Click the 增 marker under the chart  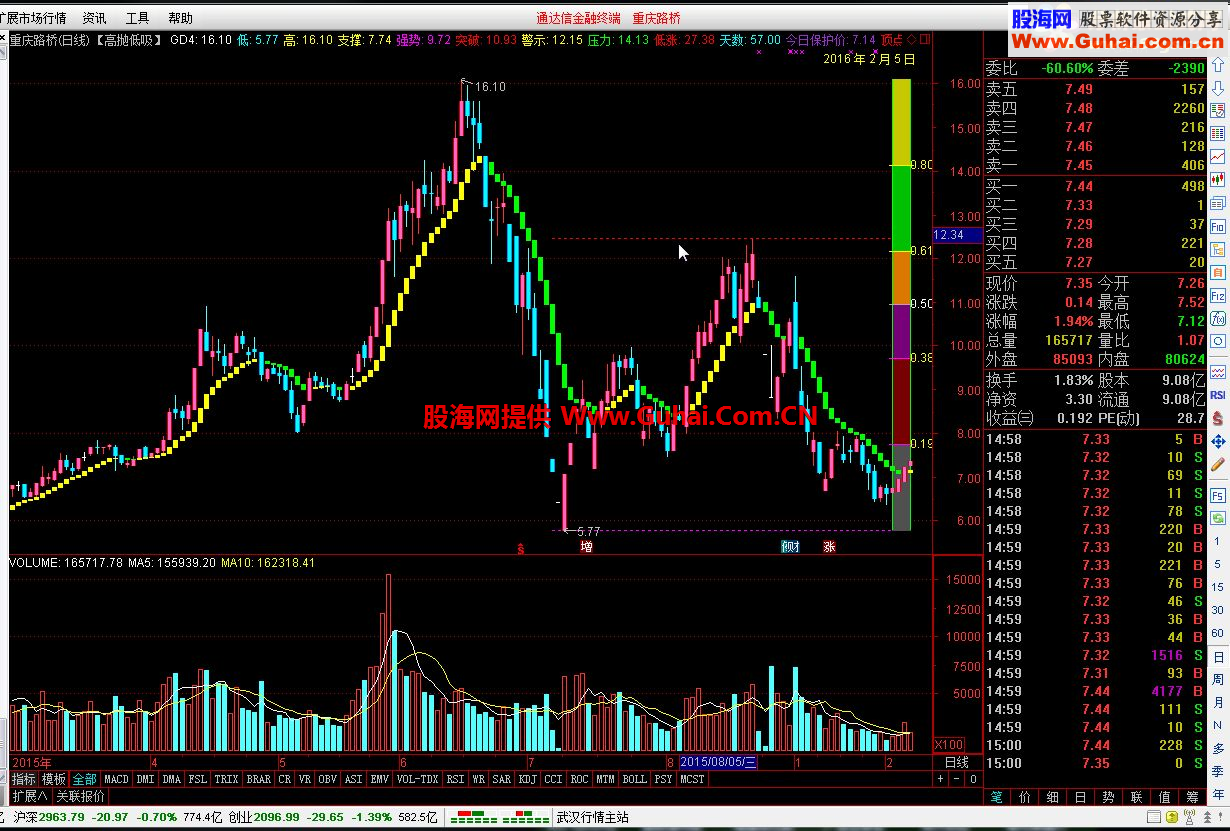[x=586, y=547]
